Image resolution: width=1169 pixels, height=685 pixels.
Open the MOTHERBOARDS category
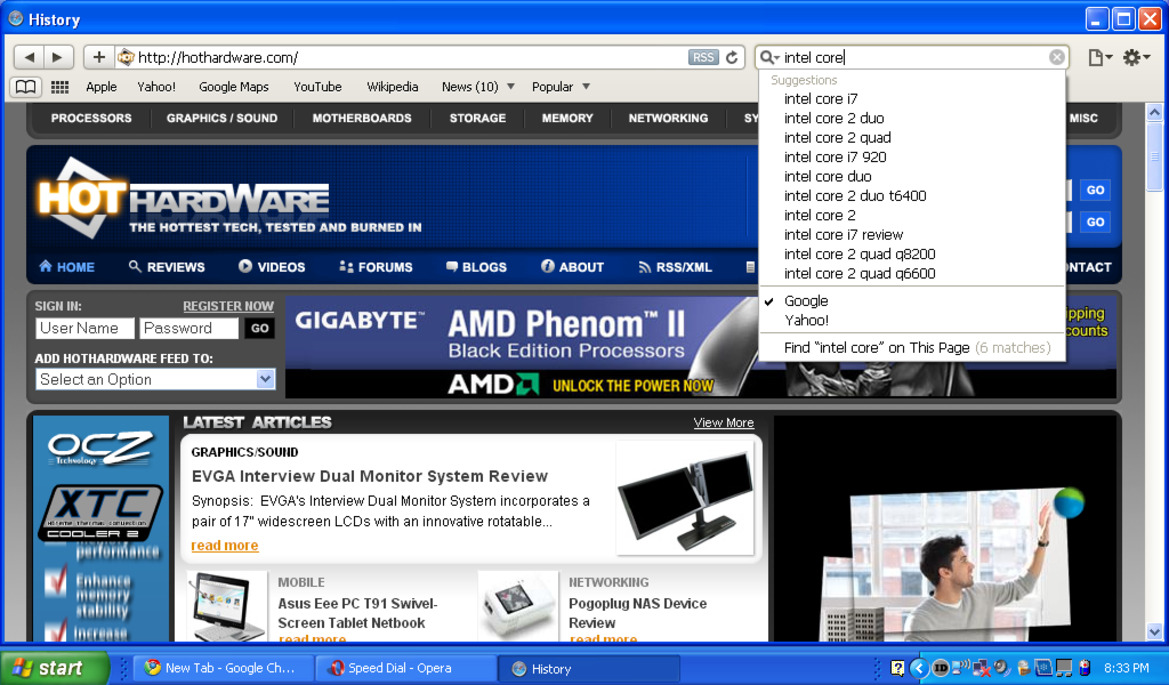362,118
